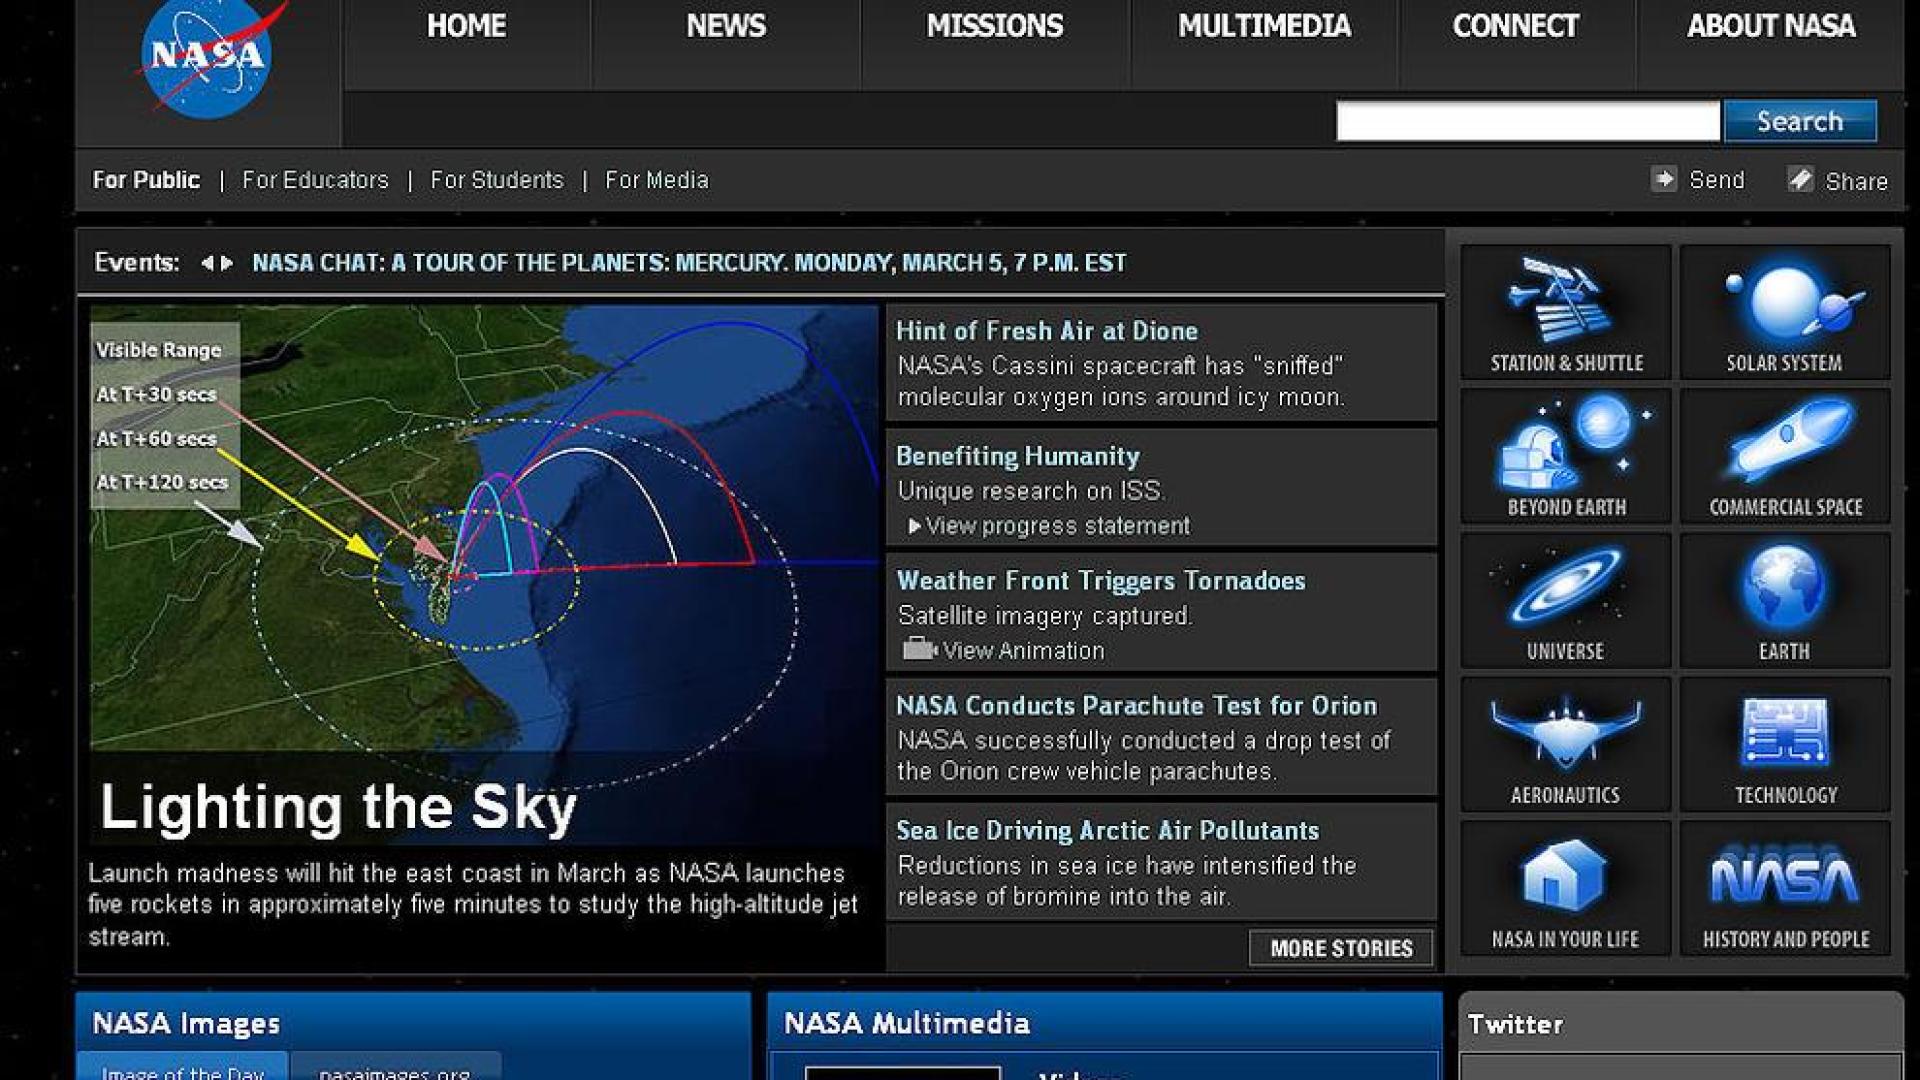Click the Share pencil icon
This screenshot has width=1920, height=1080.
coord(1800,179)
